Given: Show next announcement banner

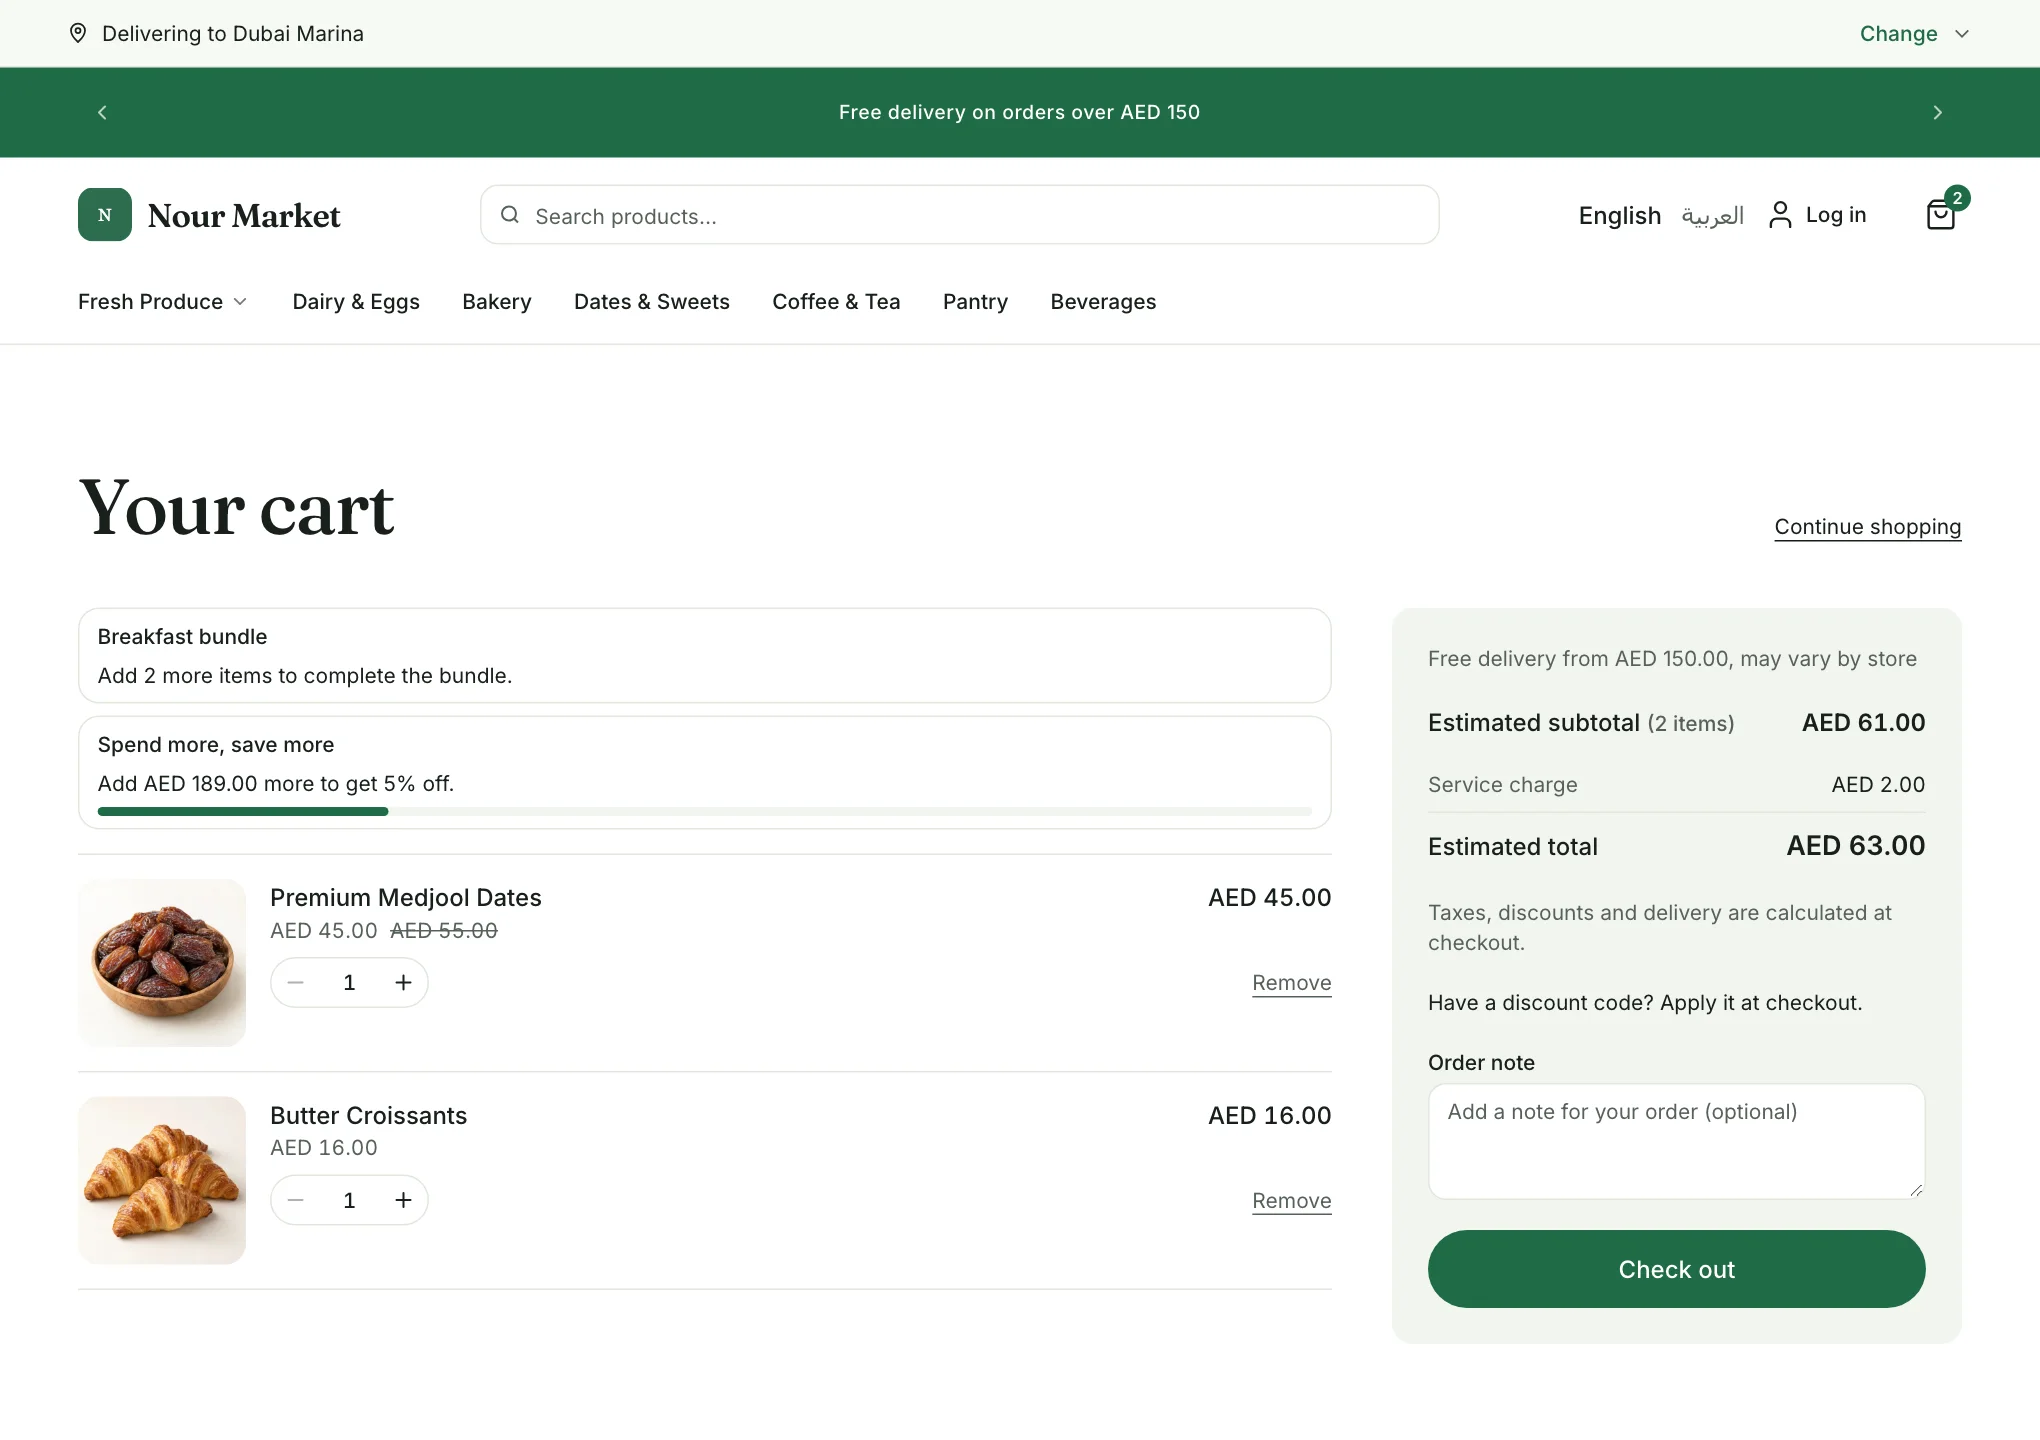Looking at the screenshot, I should tap(1937, 112).
